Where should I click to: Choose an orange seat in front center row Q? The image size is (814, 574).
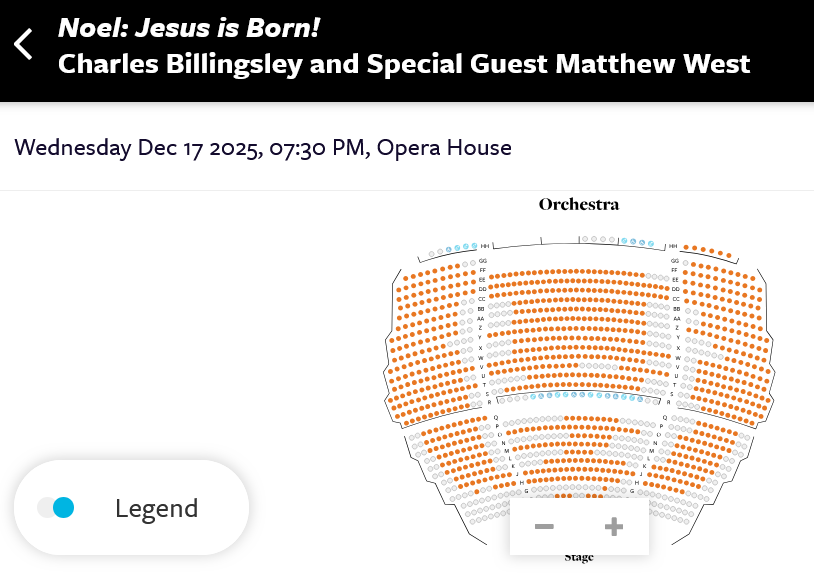580,420
